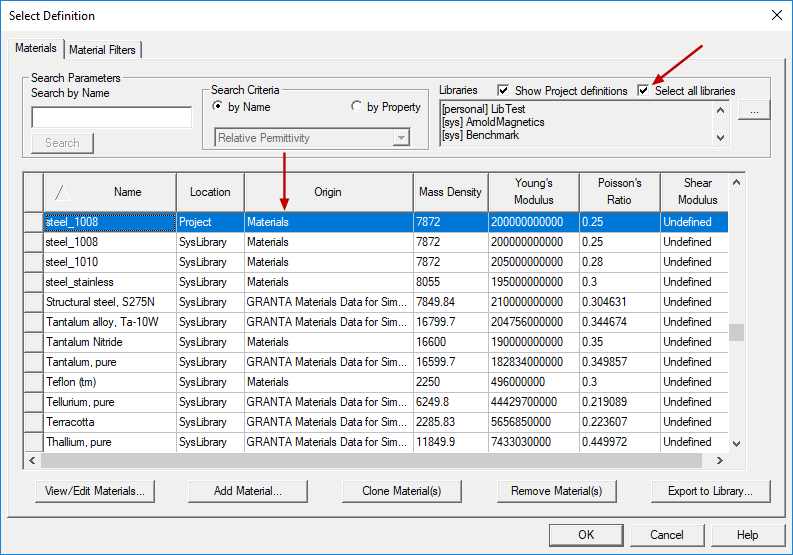793x555 pixels.
Task: Focus the Search by Name text field
Action: tap(111, 118)
